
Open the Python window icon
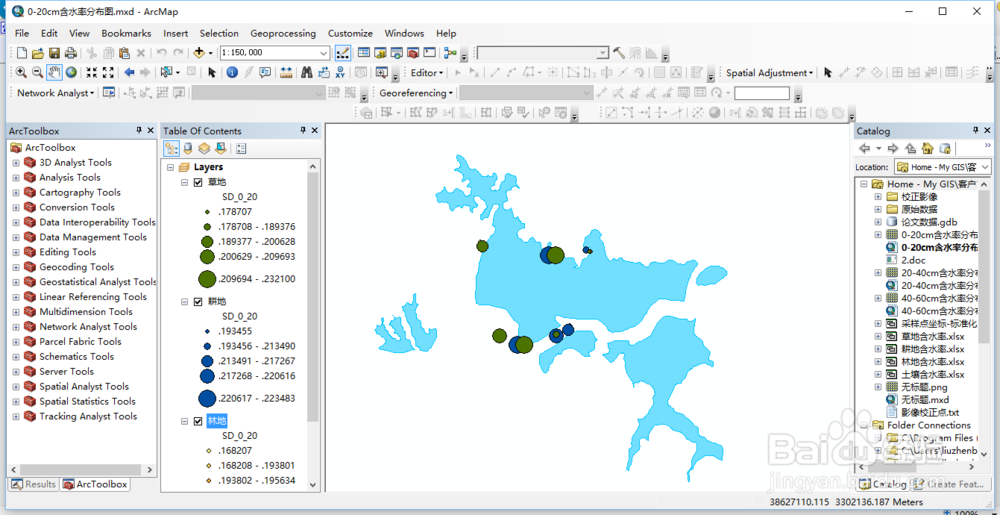429,53
